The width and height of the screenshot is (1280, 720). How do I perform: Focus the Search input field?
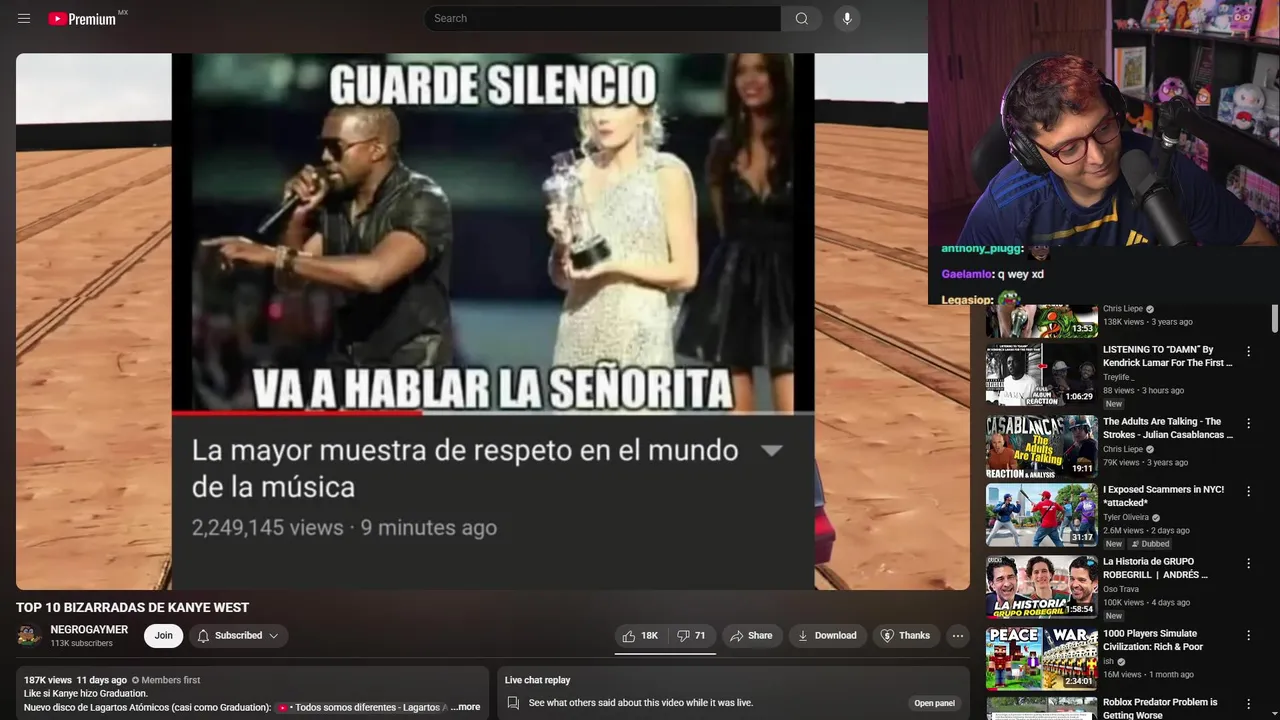603,18
